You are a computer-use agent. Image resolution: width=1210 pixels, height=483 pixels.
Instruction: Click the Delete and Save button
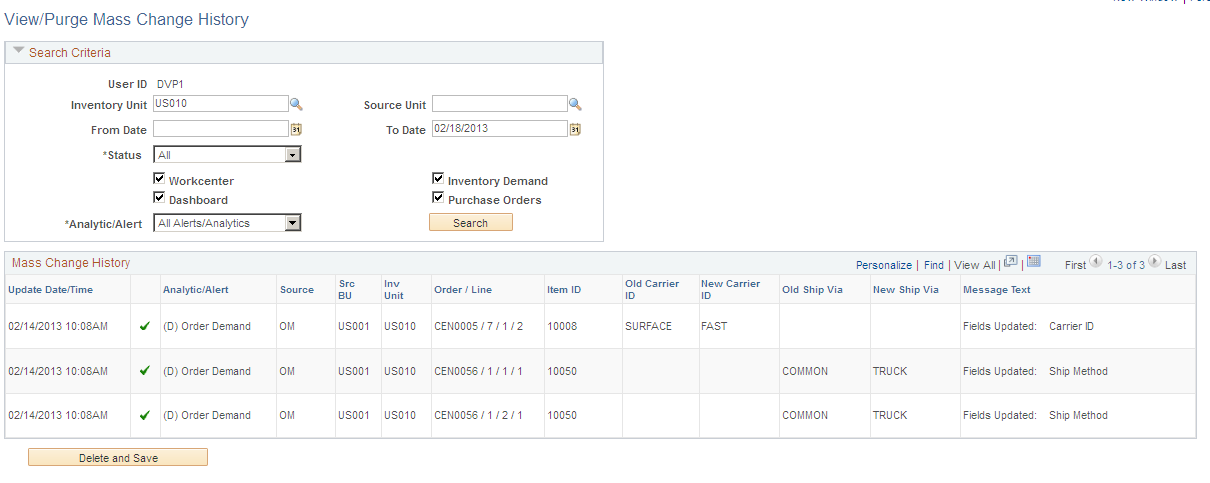click(x=118, y=458)
